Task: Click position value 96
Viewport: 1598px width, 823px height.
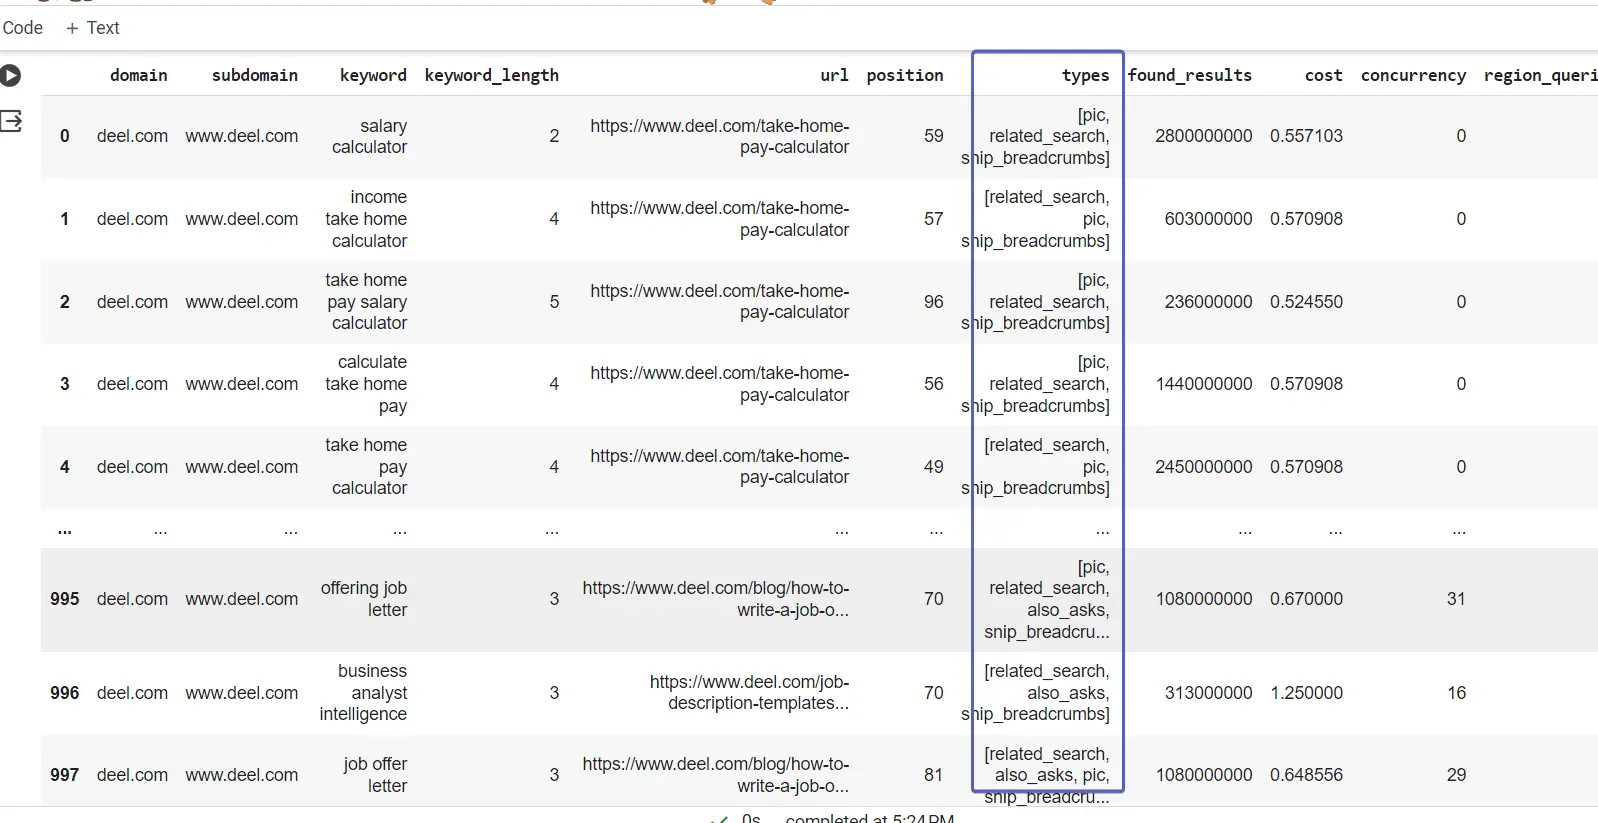Action: coord(934,302)
